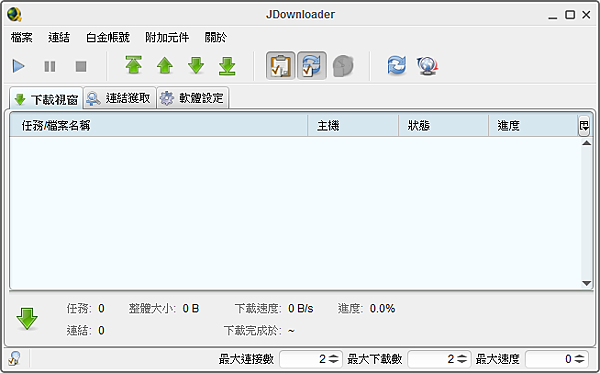Image resolution: width=600 pixels, height=373 pixels.
Task: Click the globe update icon
Action: click(427, 66)
